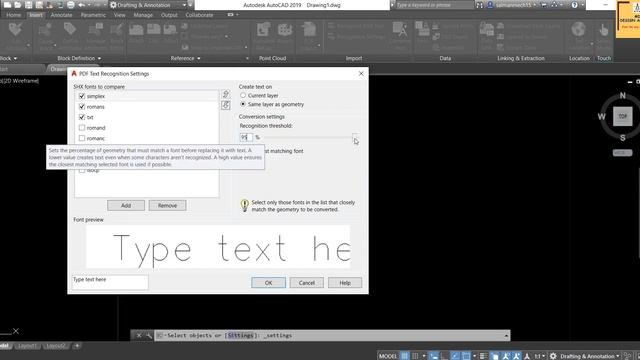Toggle lineweight display icon in status bar
640x360 pixels.
483,356
